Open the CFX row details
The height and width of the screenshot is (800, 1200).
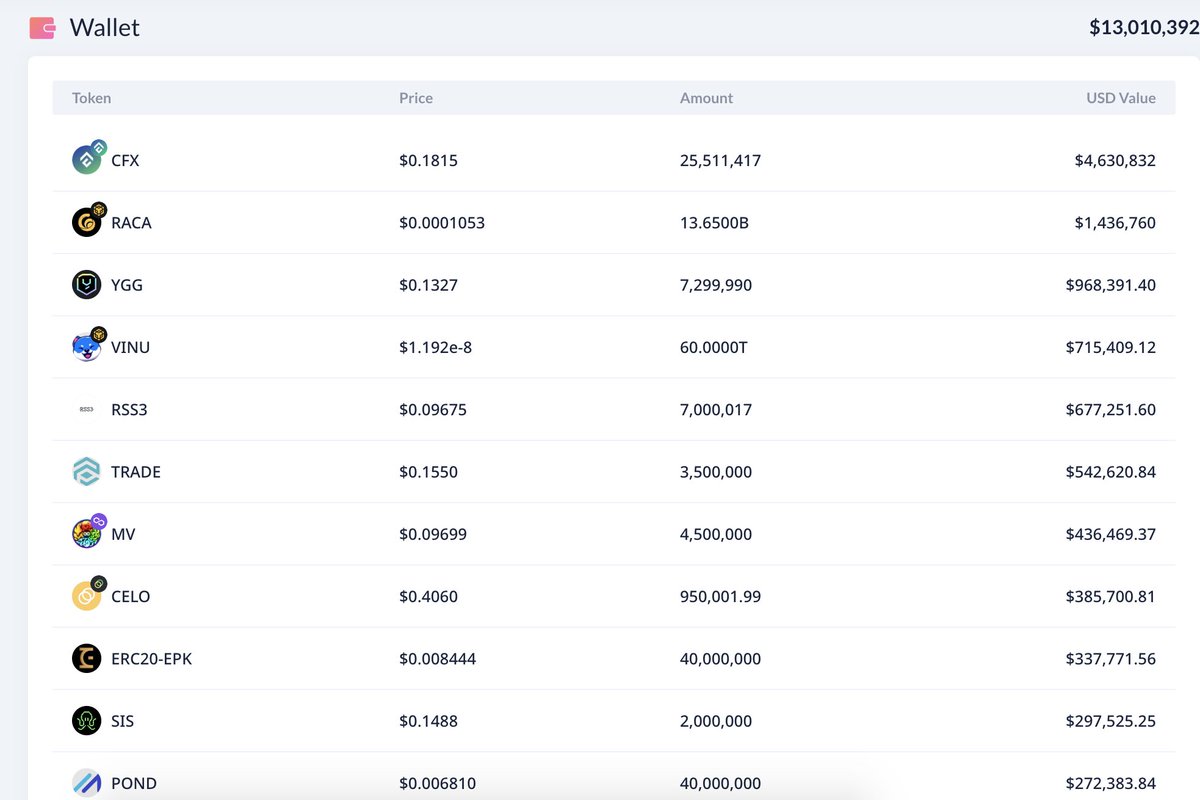600,159
